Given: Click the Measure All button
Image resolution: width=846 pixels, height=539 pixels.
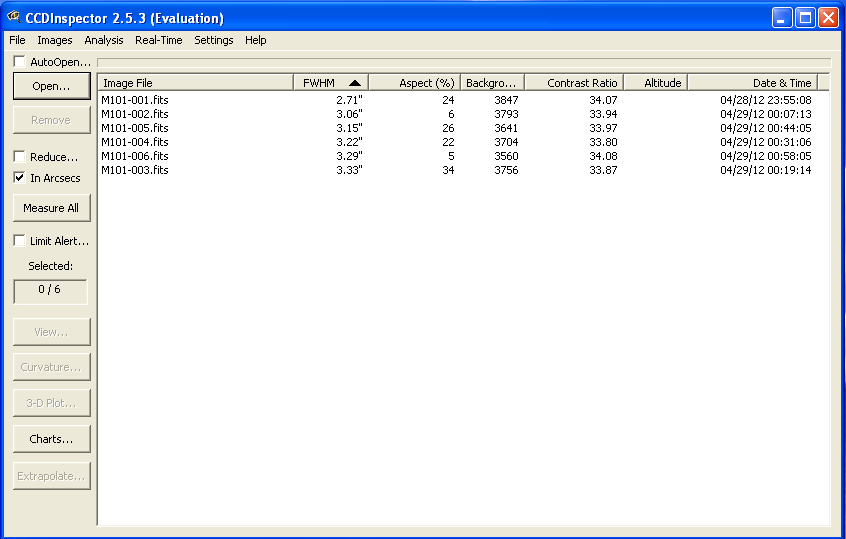Looking at the screenshot, I should 52,208.
